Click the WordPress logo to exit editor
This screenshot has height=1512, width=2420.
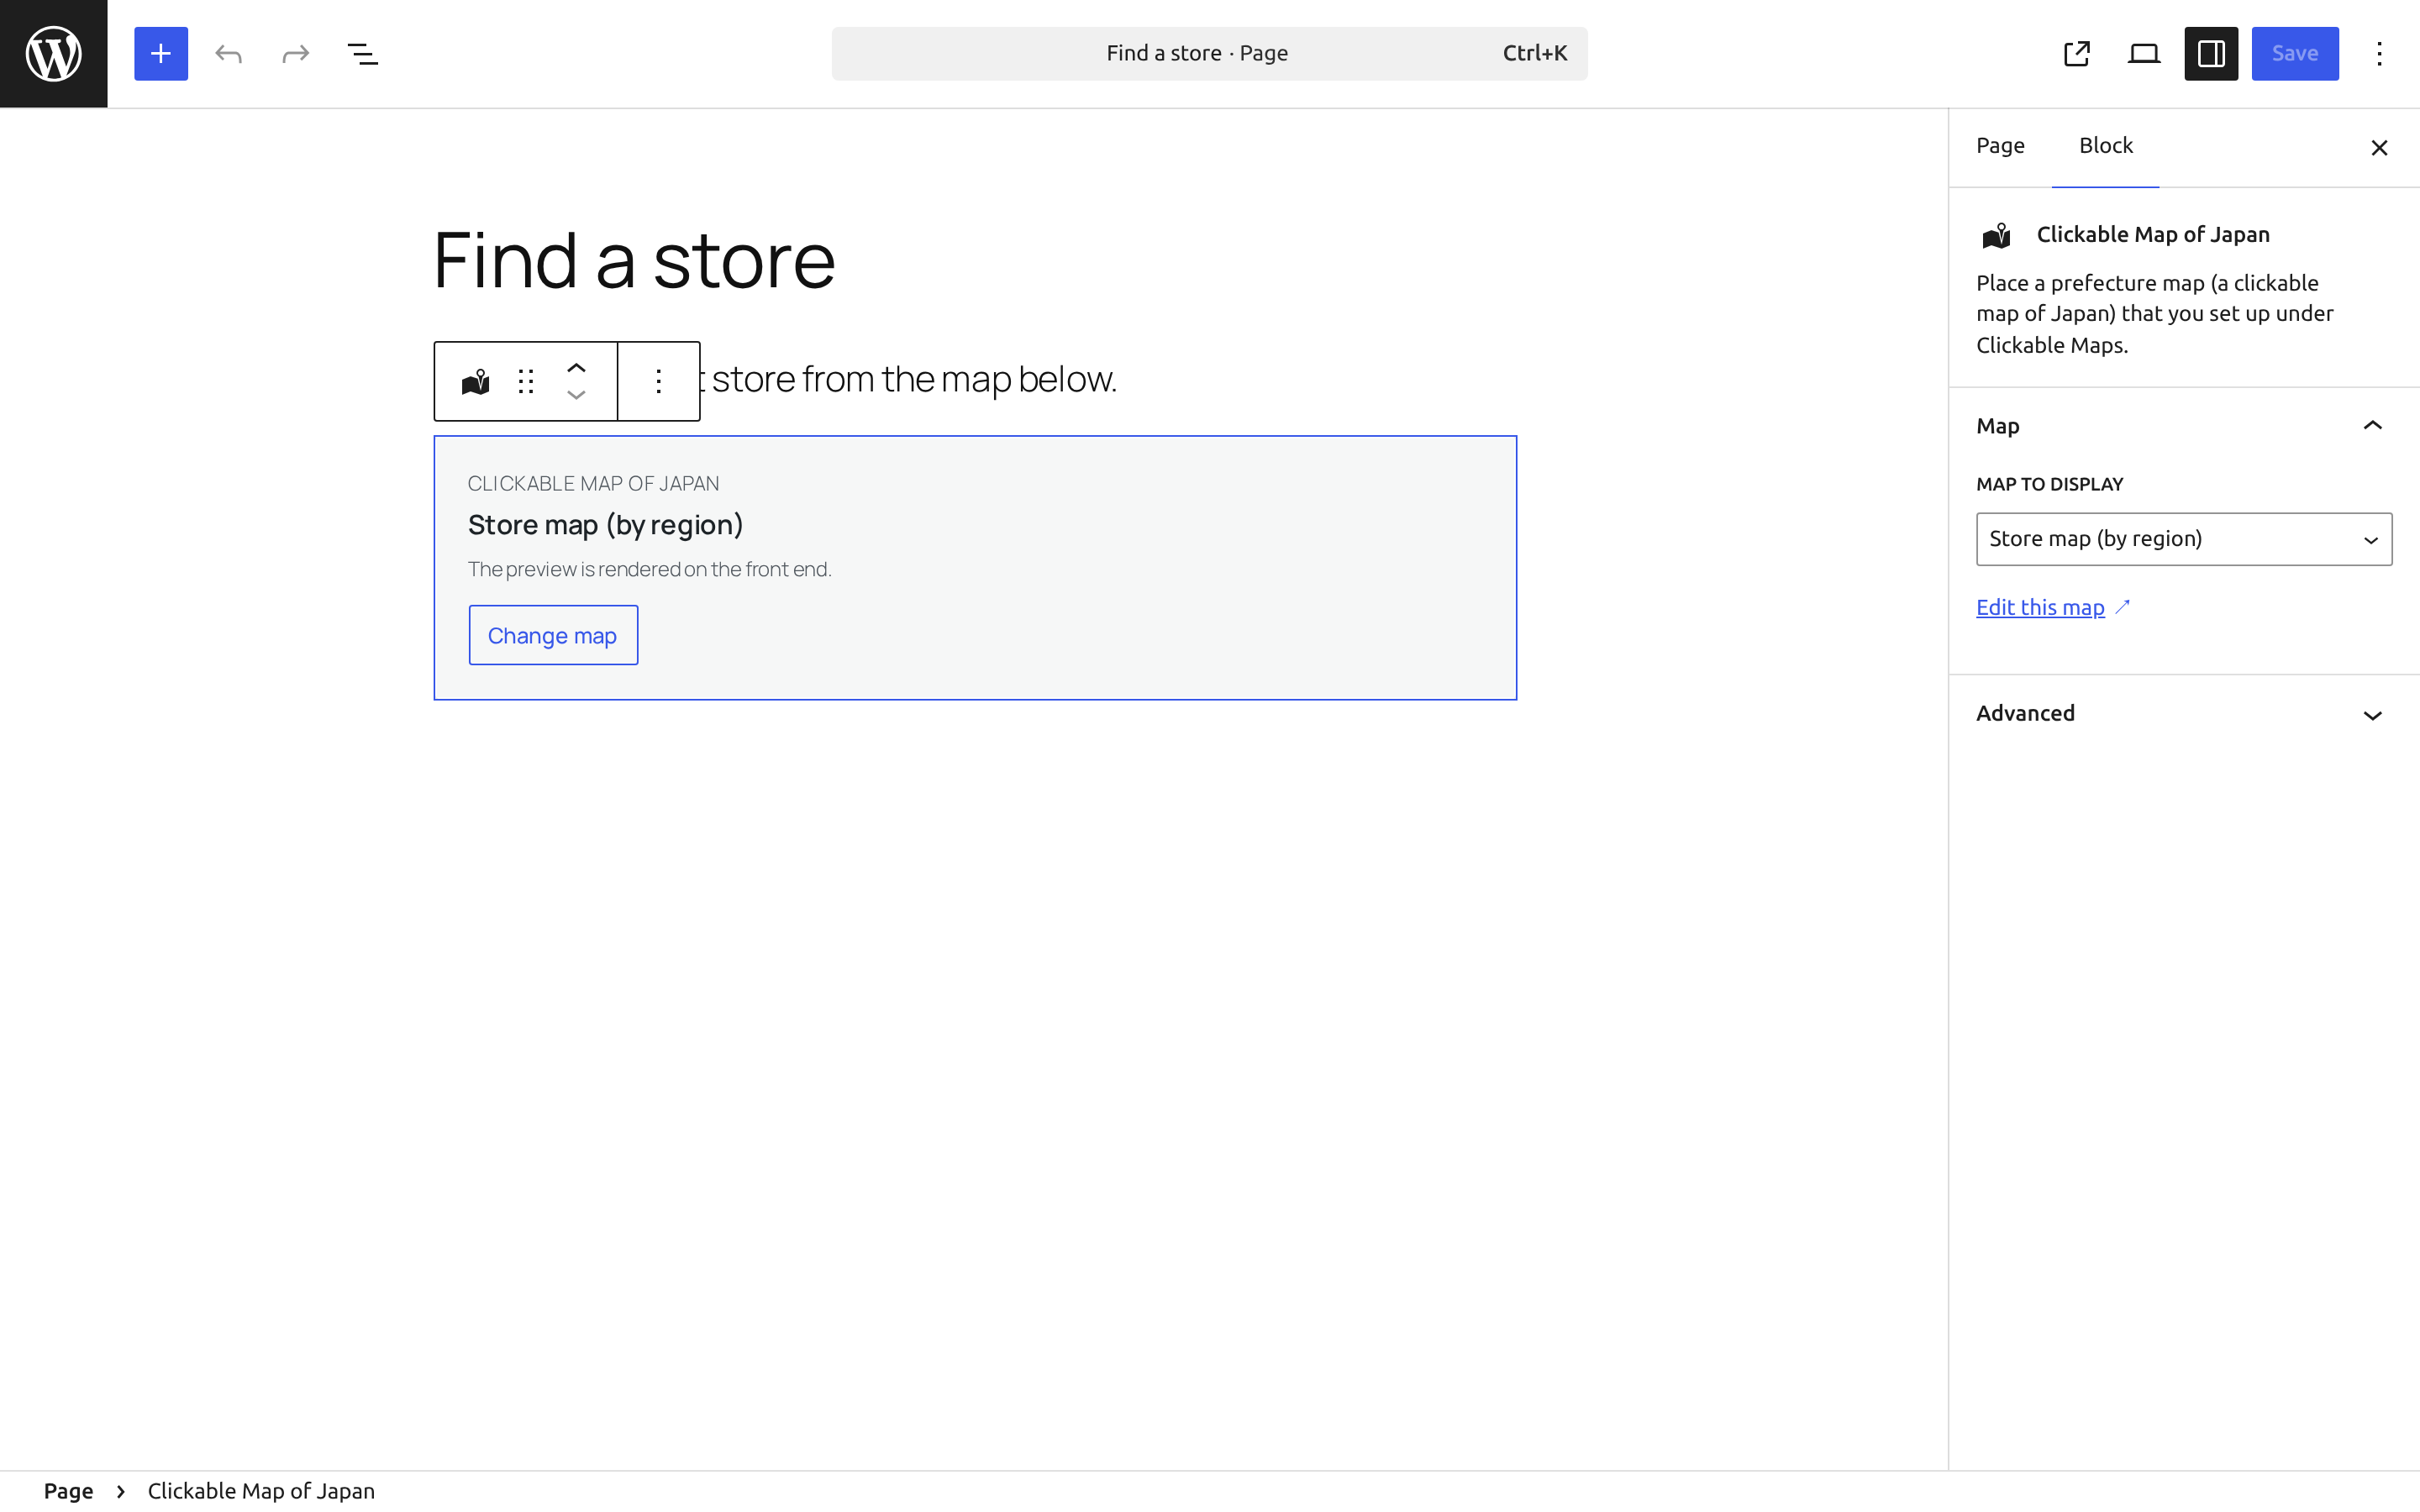tap(54, 54)
